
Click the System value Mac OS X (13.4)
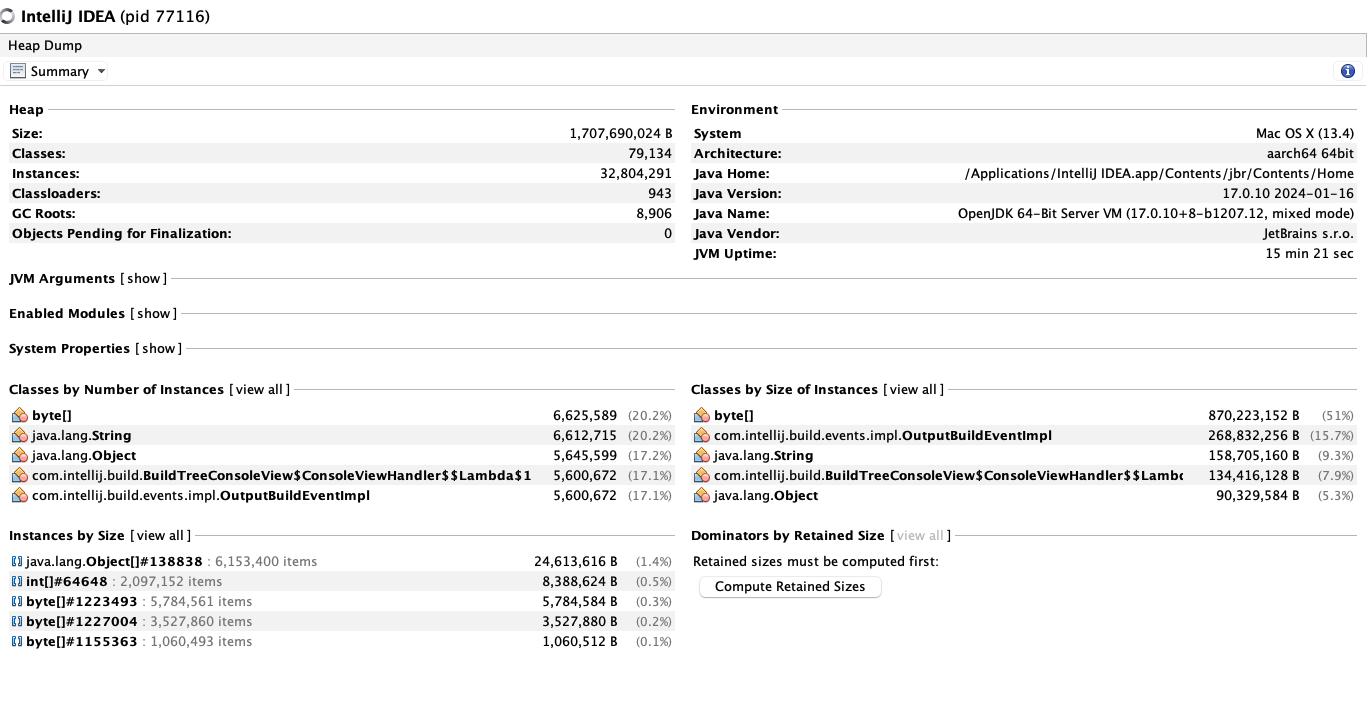tap(1305, 134)
